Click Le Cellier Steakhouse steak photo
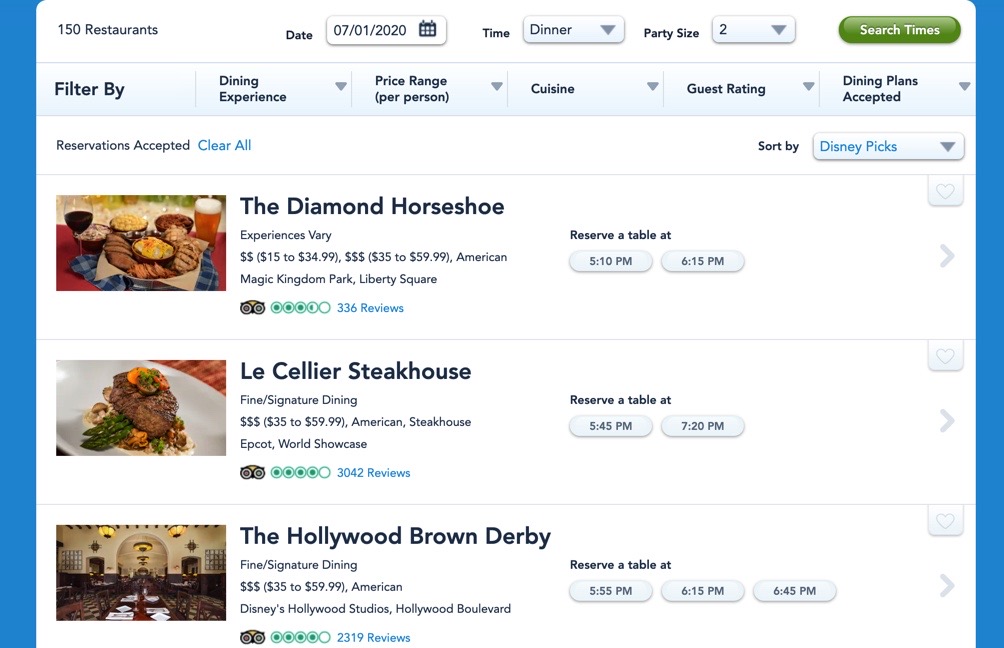The width and height of the screenshot is (1004, 648). coord(141,408)
